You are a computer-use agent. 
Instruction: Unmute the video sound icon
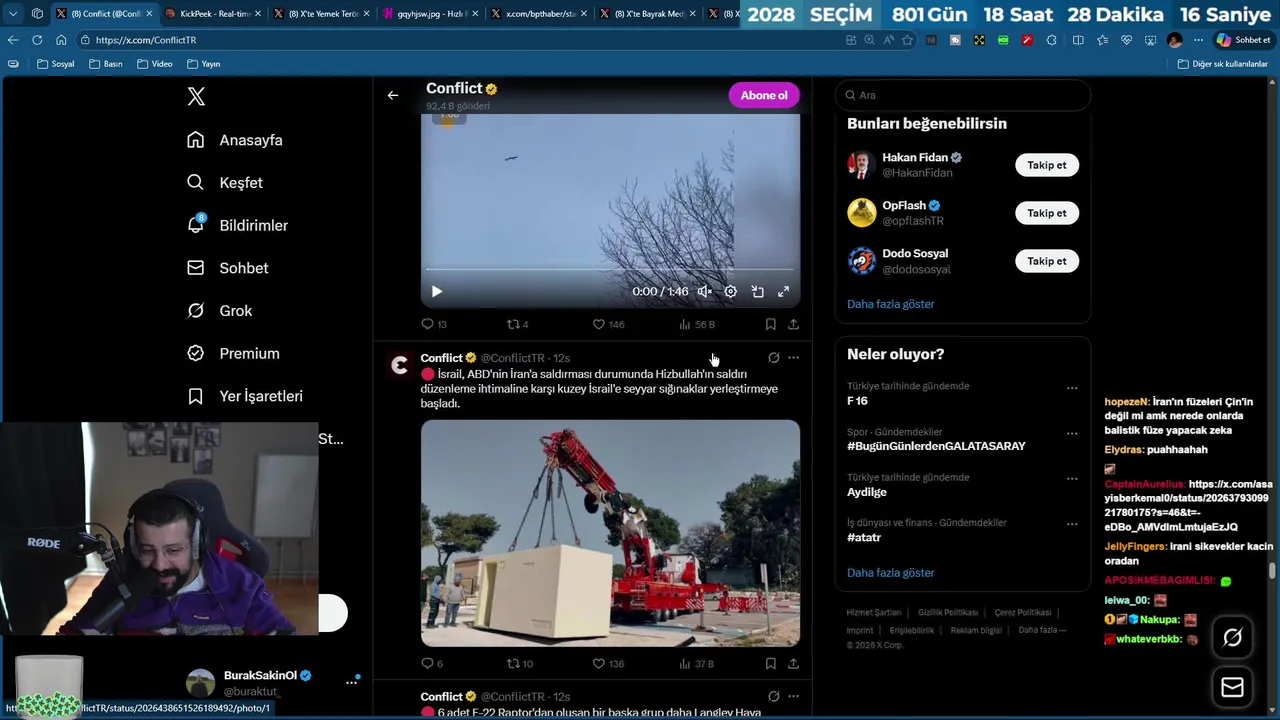tap(705, 291)
